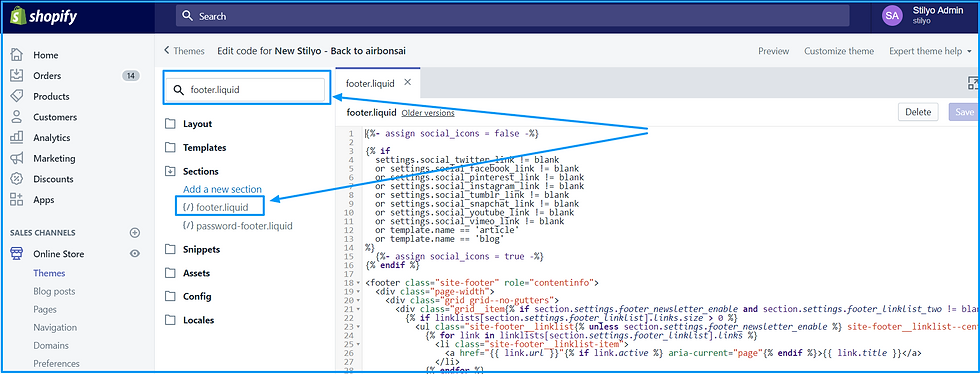Image resolution: width=980 pixels, height=374 pixels.
Task: Click the Customers person icon
Action: click(x=17, y=117)
